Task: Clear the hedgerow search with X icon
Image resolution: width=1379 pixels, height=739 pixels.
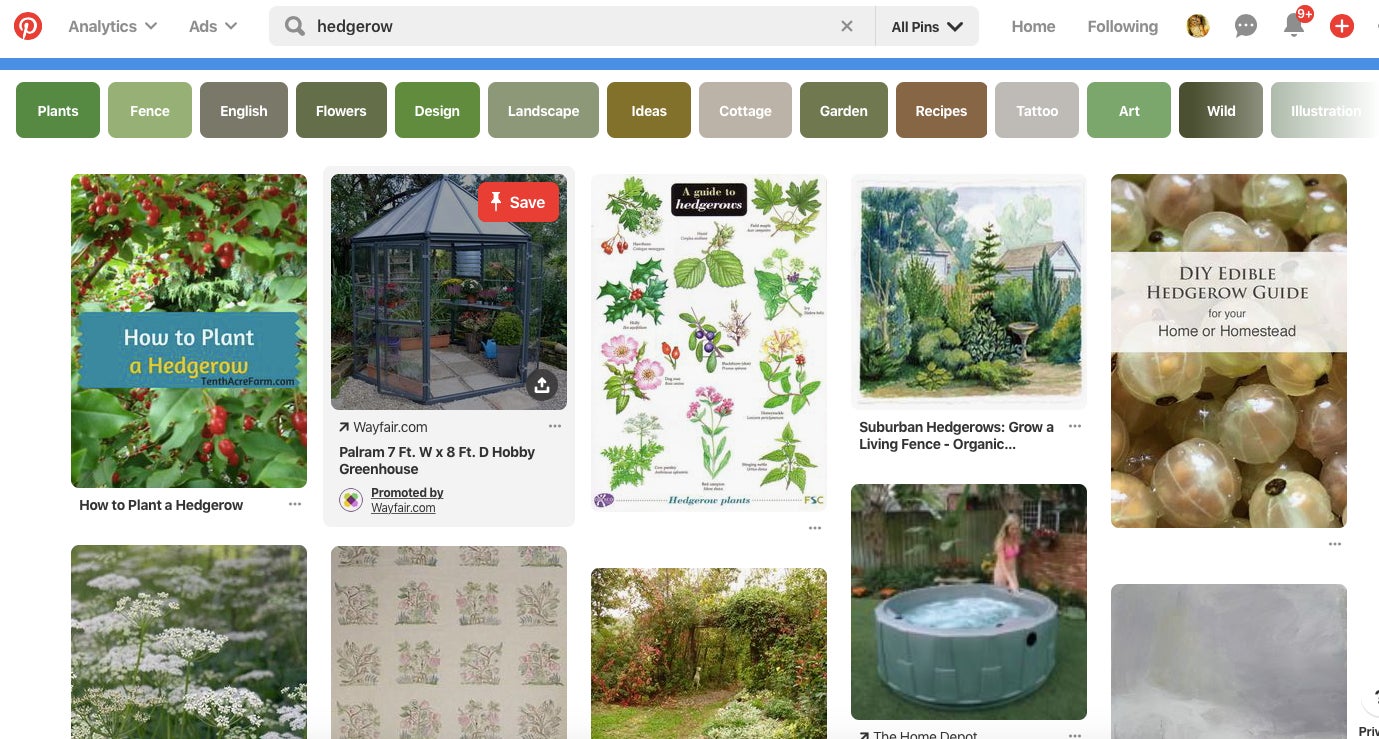Action: click(x=847, y=27)
